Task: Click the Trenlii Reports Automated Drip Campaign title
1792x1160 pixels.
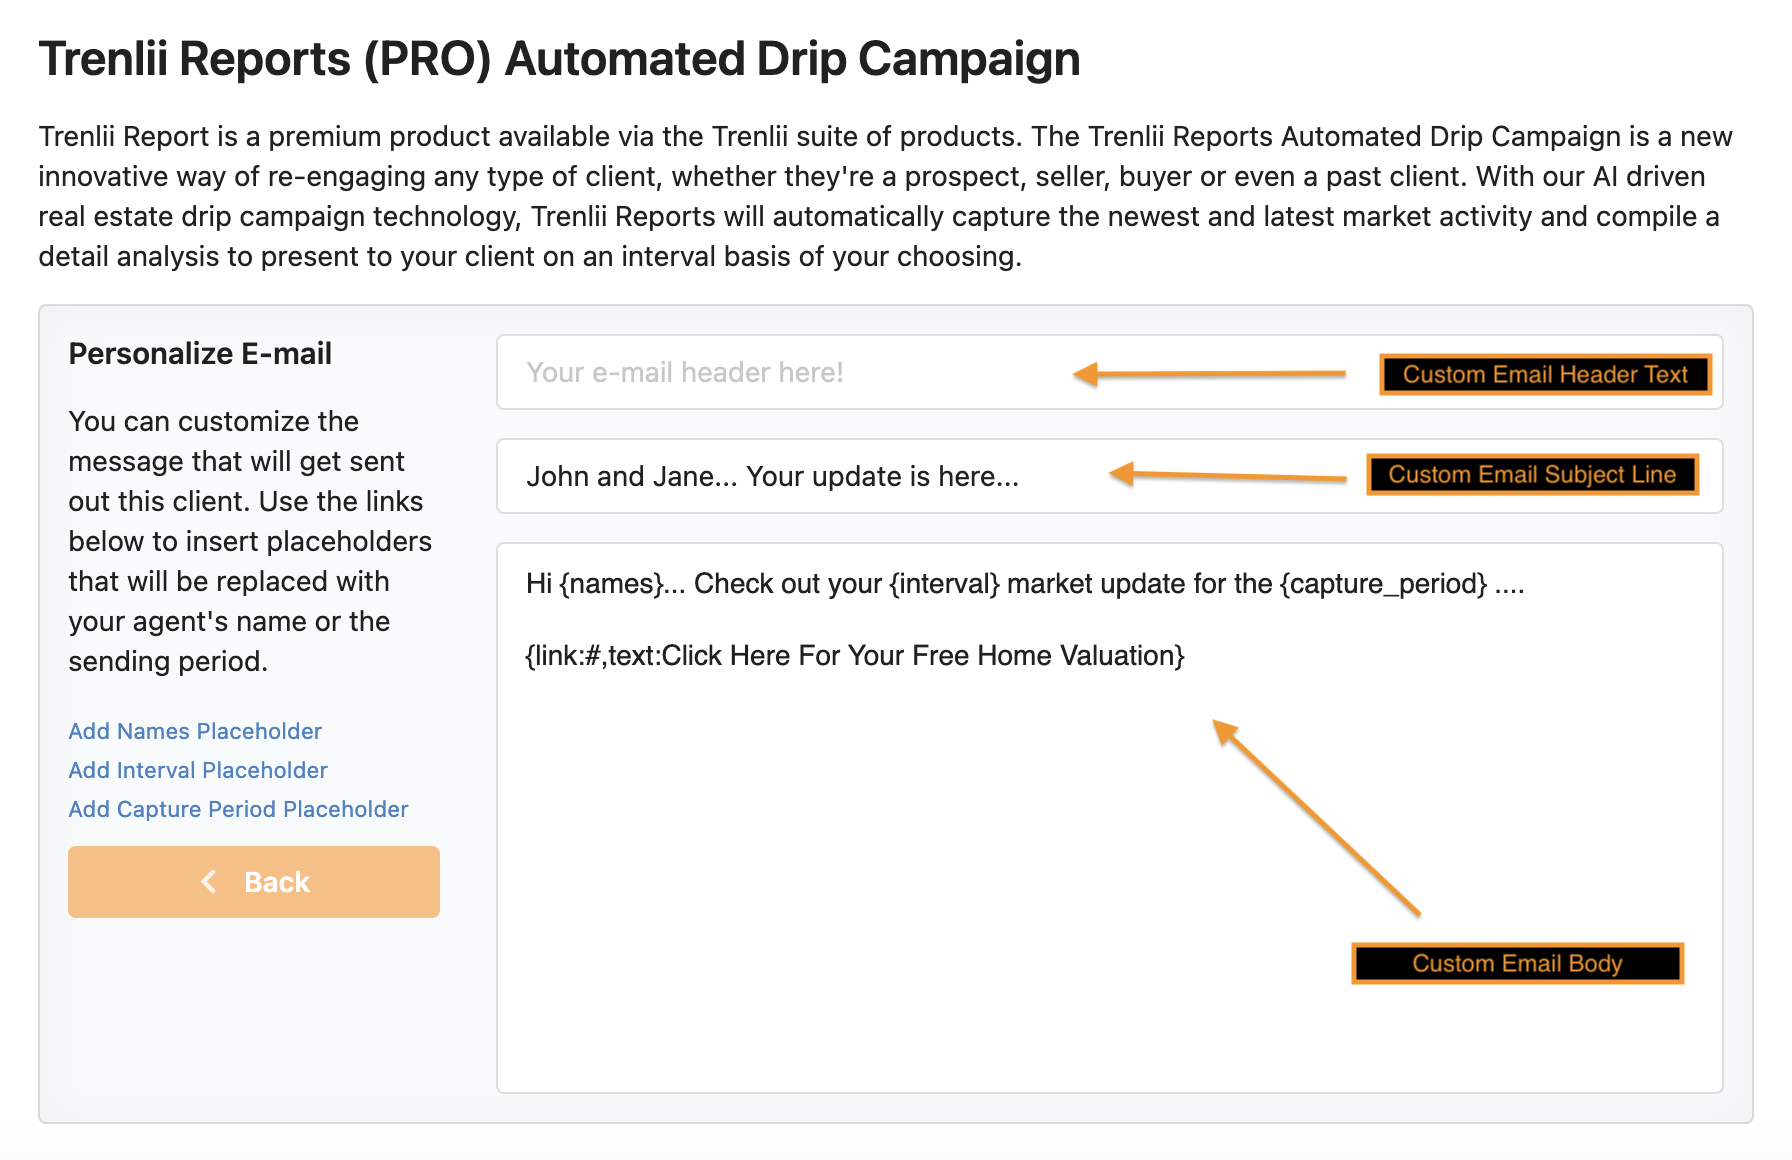Action: click(559, 59)
